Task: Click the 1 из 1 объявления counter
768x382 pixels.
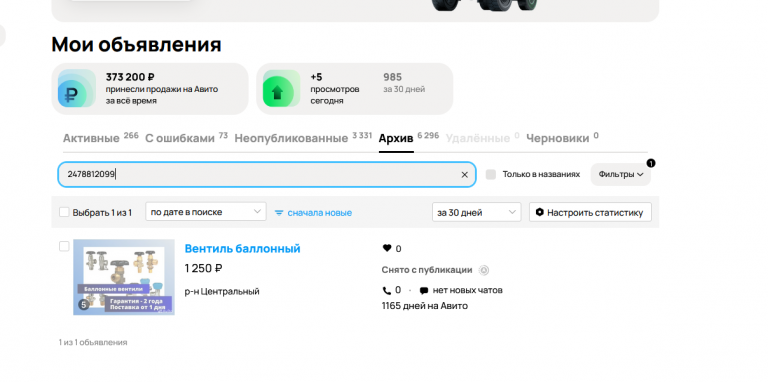Action: point(93,342)
